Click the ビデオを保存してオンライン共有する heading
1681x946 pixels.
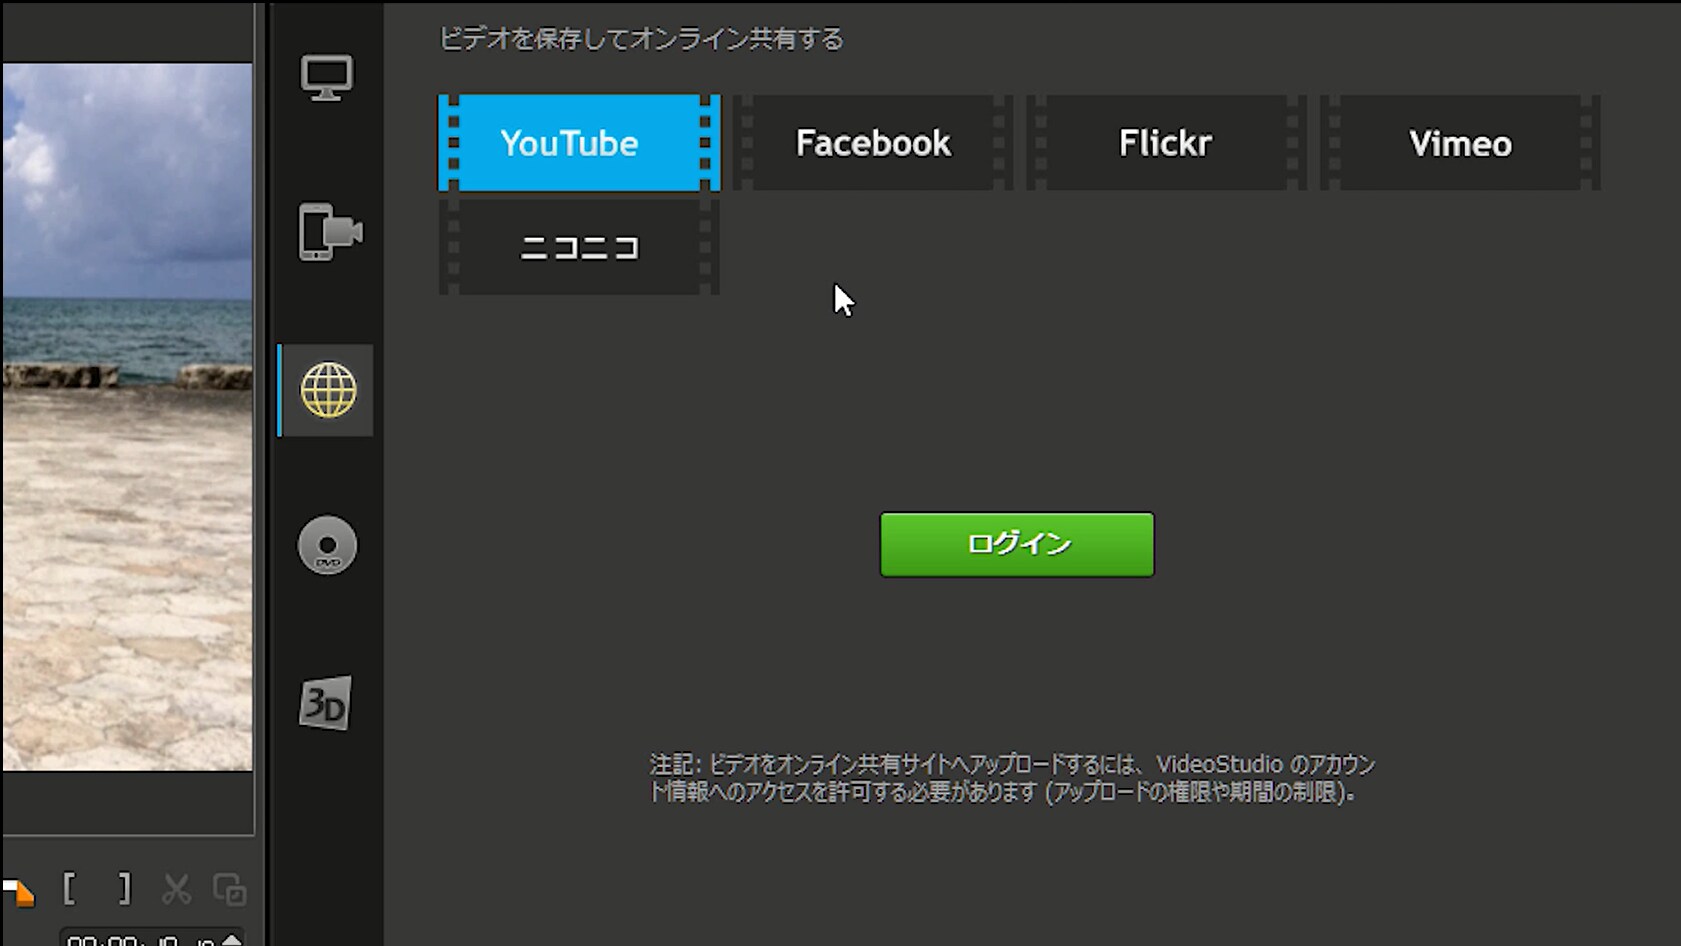(641, 39)
